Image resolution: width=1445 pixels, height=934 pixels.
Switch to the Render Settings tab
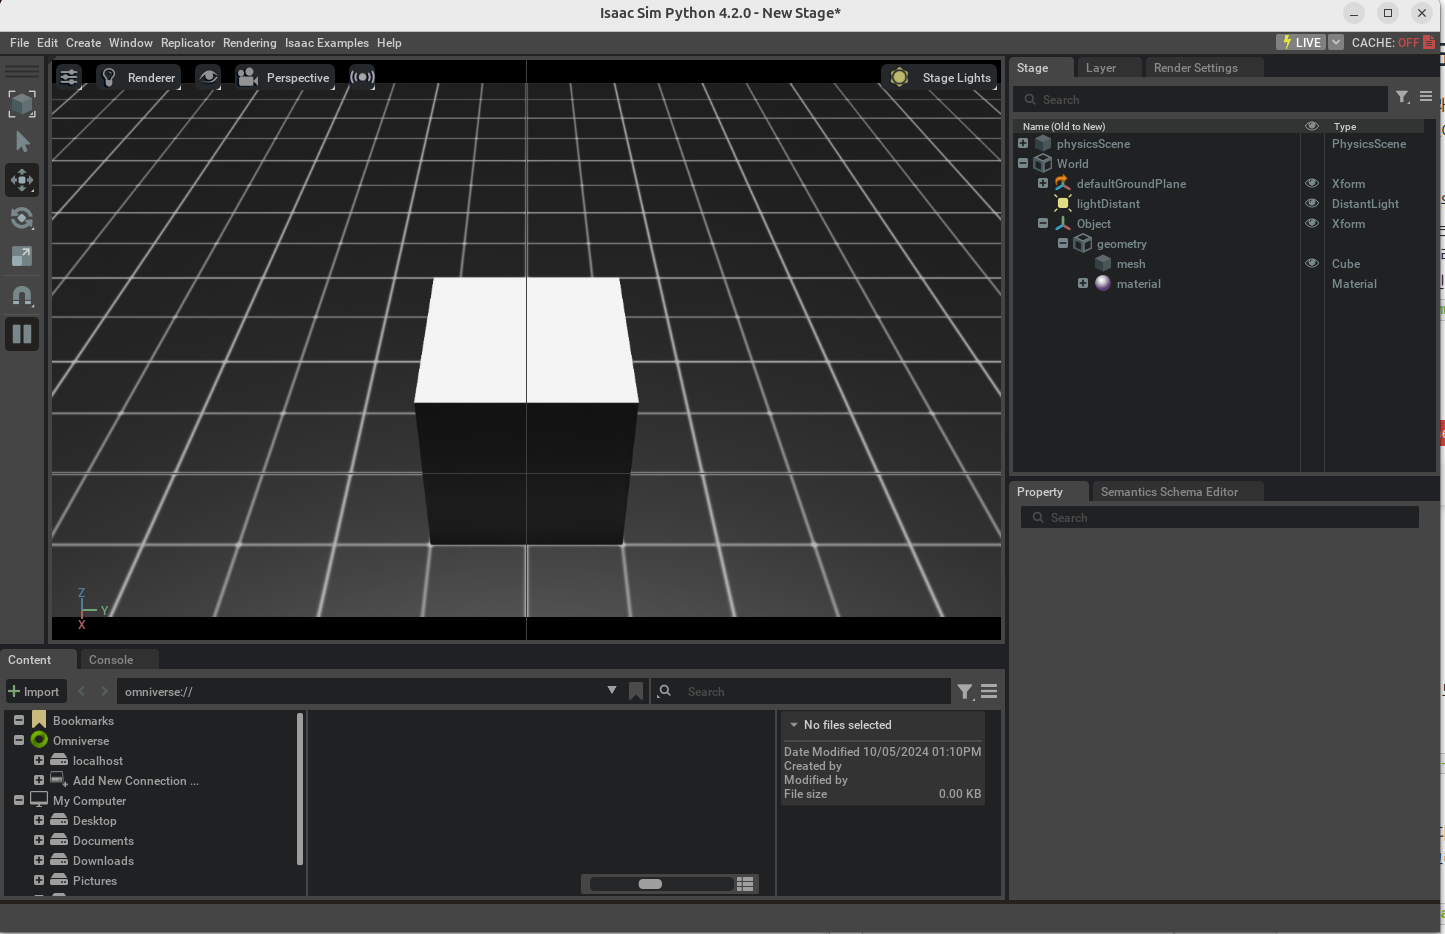pyautogui.click(x=1195, y=68)
